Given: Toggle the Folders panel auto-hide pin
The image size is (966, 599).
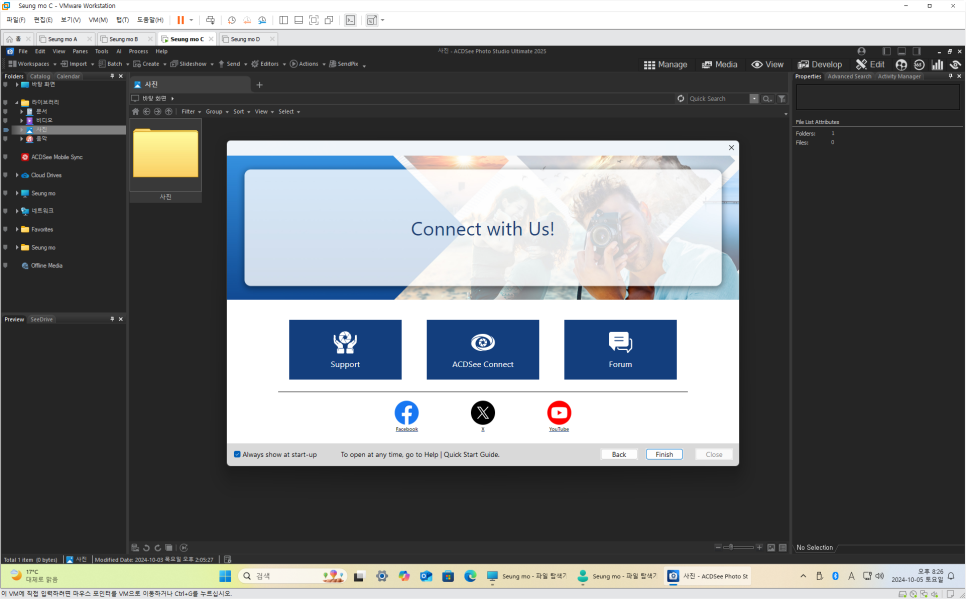Looking at the screenshot, I should (x=112, y=75).
